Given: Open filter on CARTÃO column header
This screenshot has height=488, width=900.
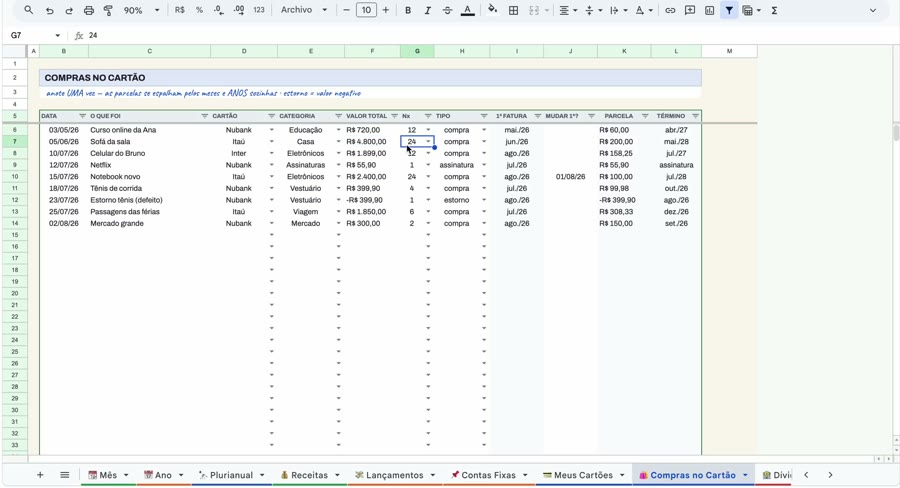Looking at the screenshot, I should (x=271, y=116).
